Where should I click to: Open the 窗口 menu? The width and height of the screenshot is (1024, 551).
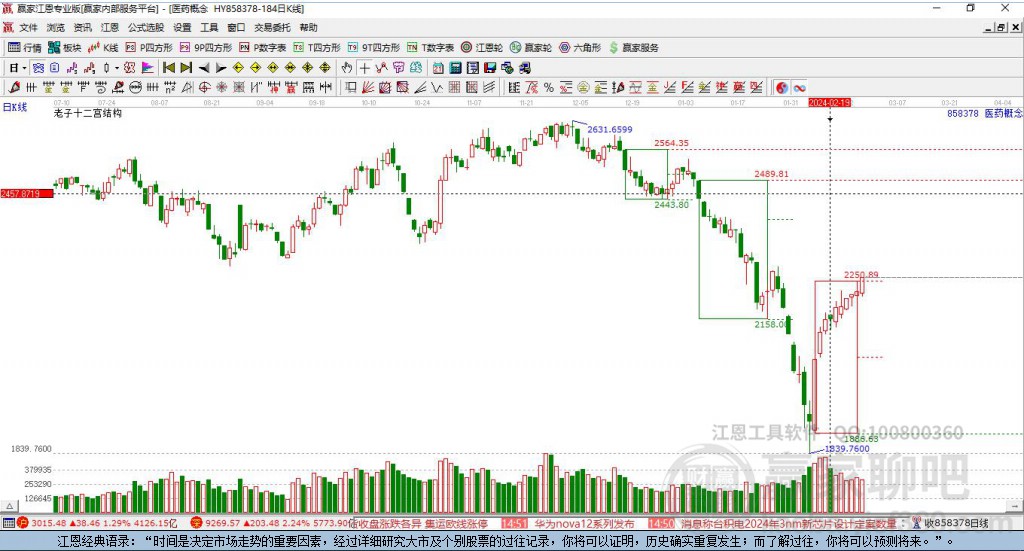point(236,27)
